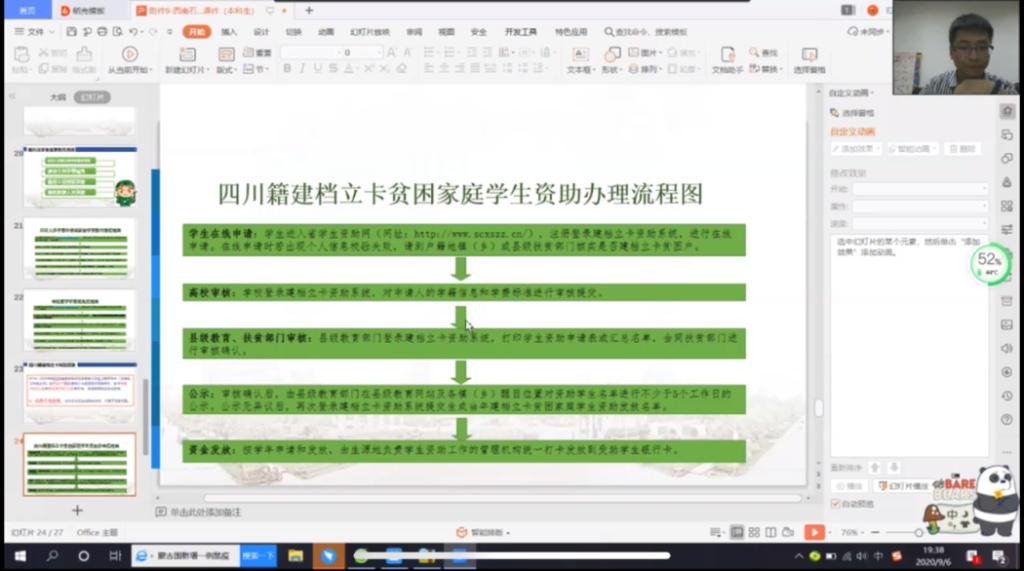Expand the font size combo box
1024x571 pixels.
click(x=377, y=52)
